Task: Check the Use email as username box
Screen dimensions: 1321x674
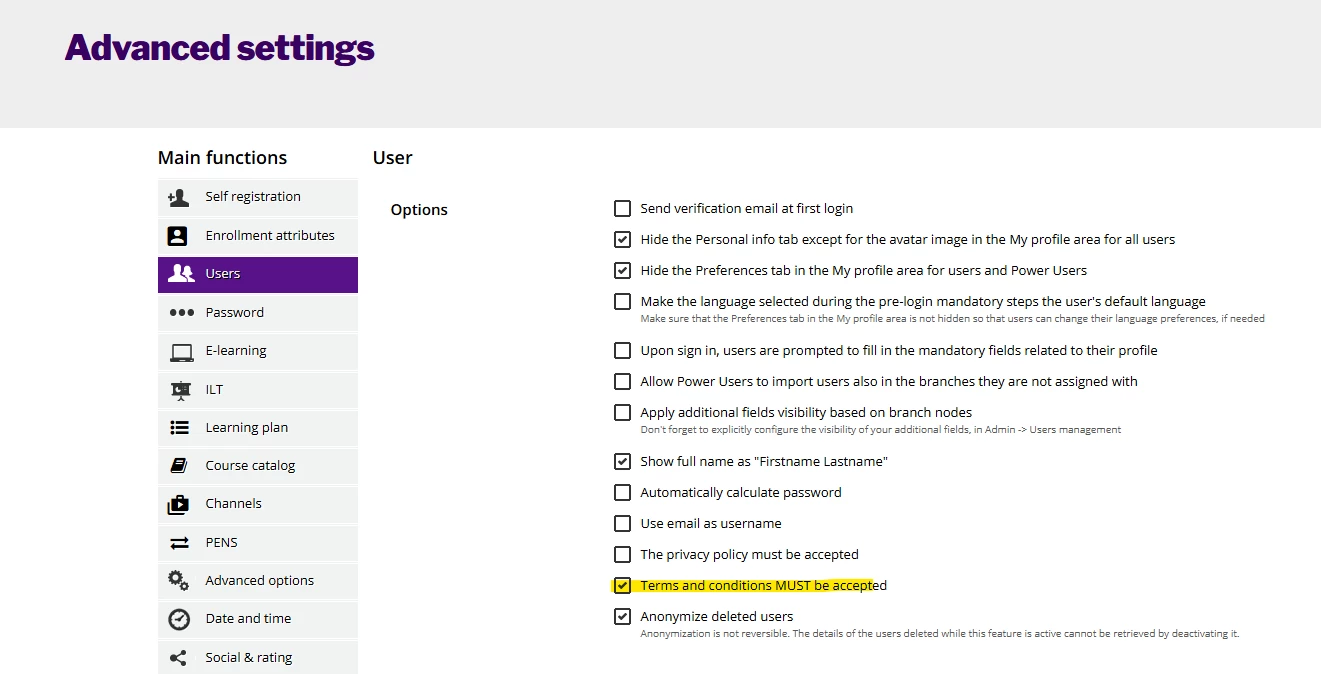Action: coord(623,524)
